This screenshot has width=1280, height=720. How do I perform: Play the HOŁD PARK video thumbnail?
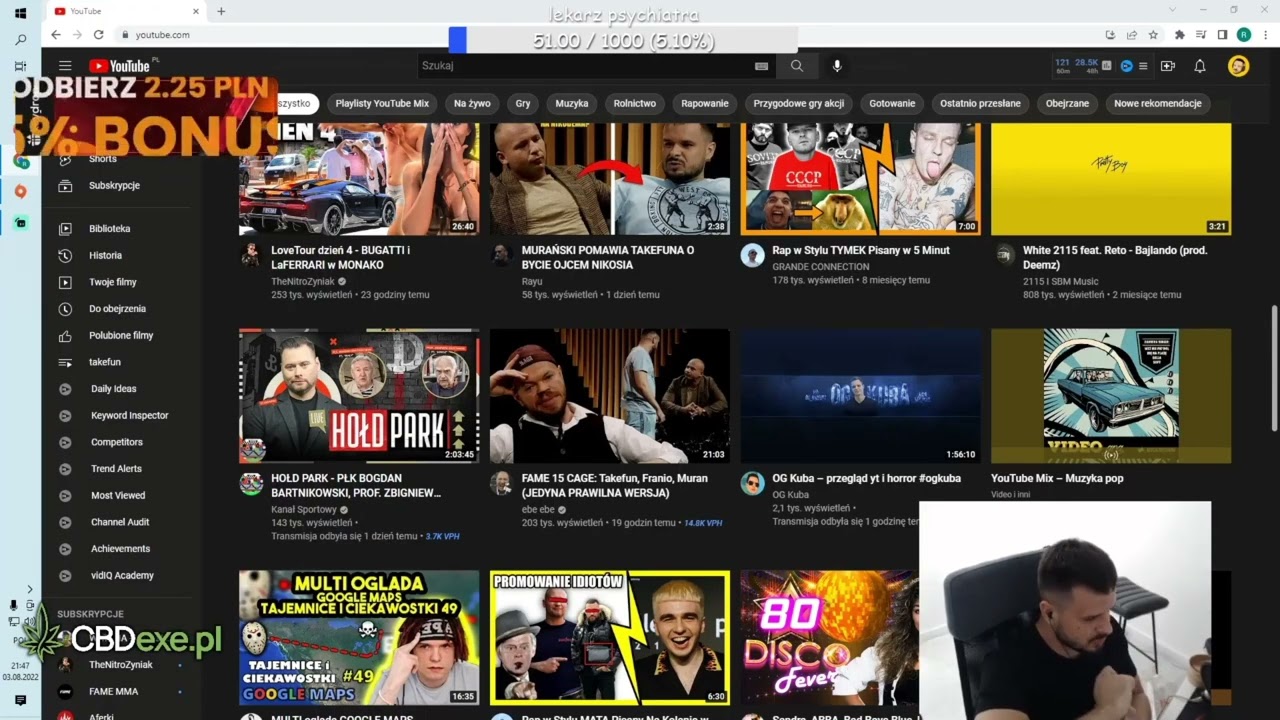click(359, 396)
